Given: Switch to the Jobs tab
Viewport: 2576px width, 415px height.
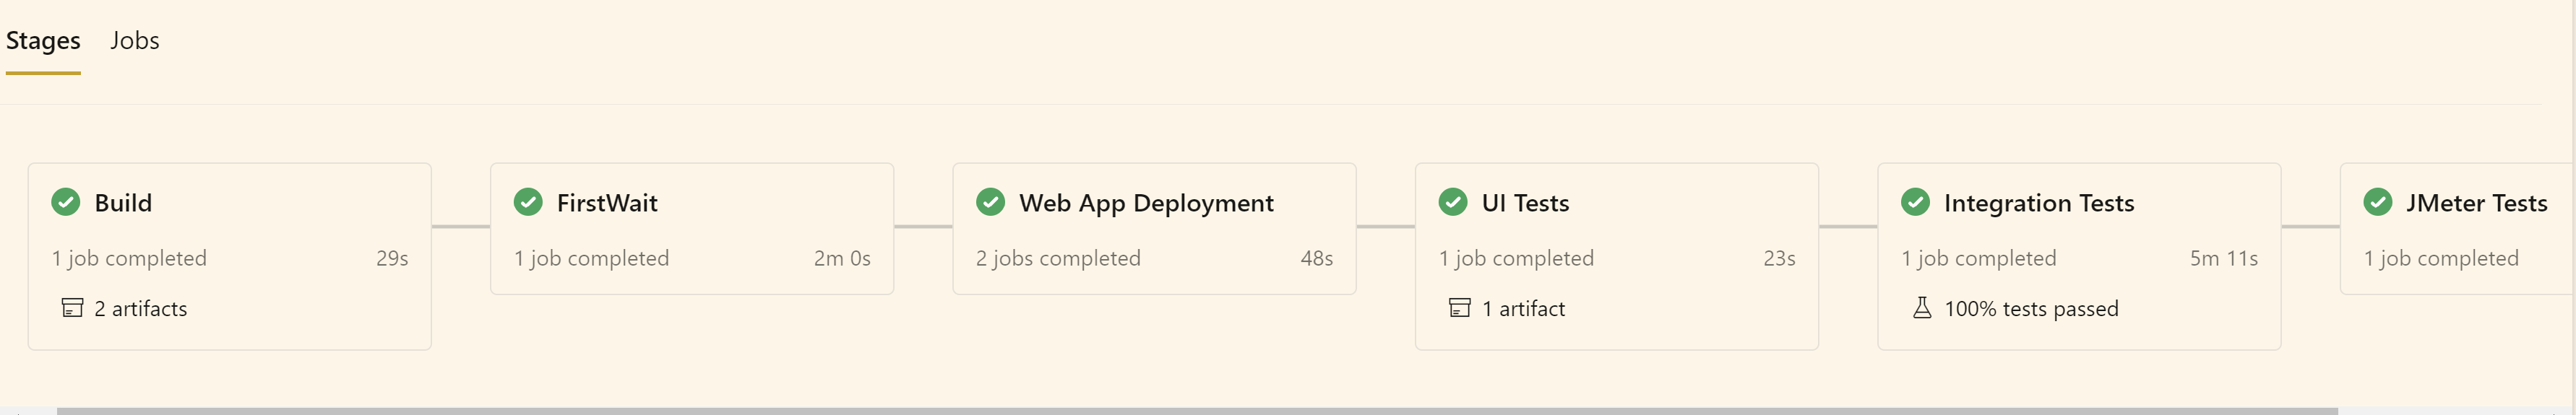Looking at the screenshot, I should (135, 41).
